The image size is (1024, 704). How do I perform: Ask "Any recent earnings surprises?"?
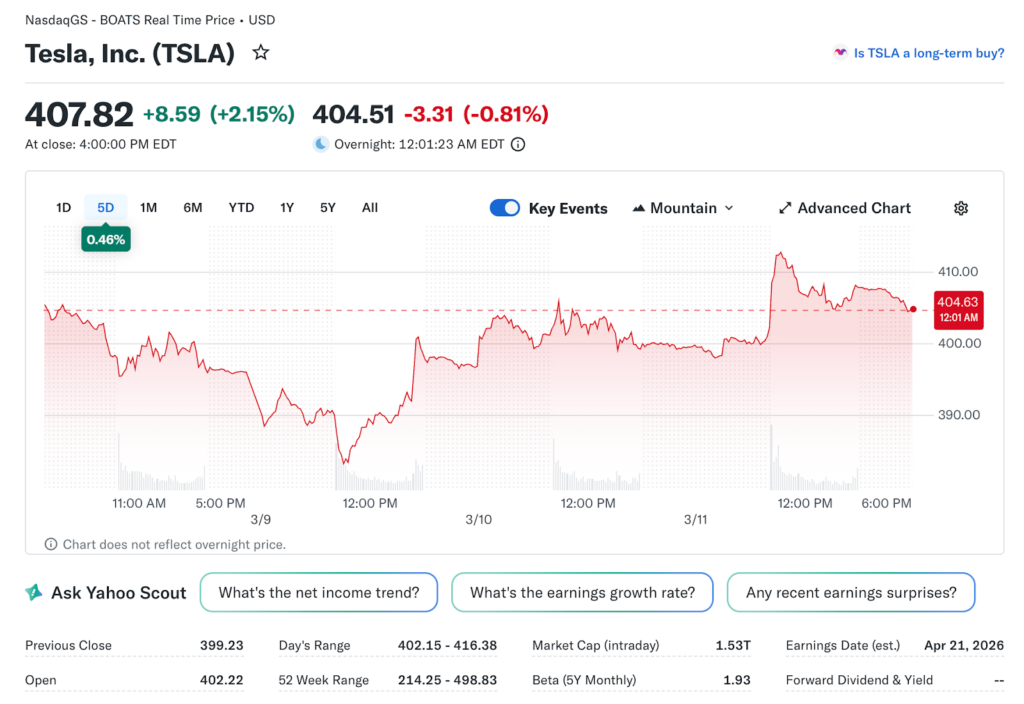(x=851, y=593)
